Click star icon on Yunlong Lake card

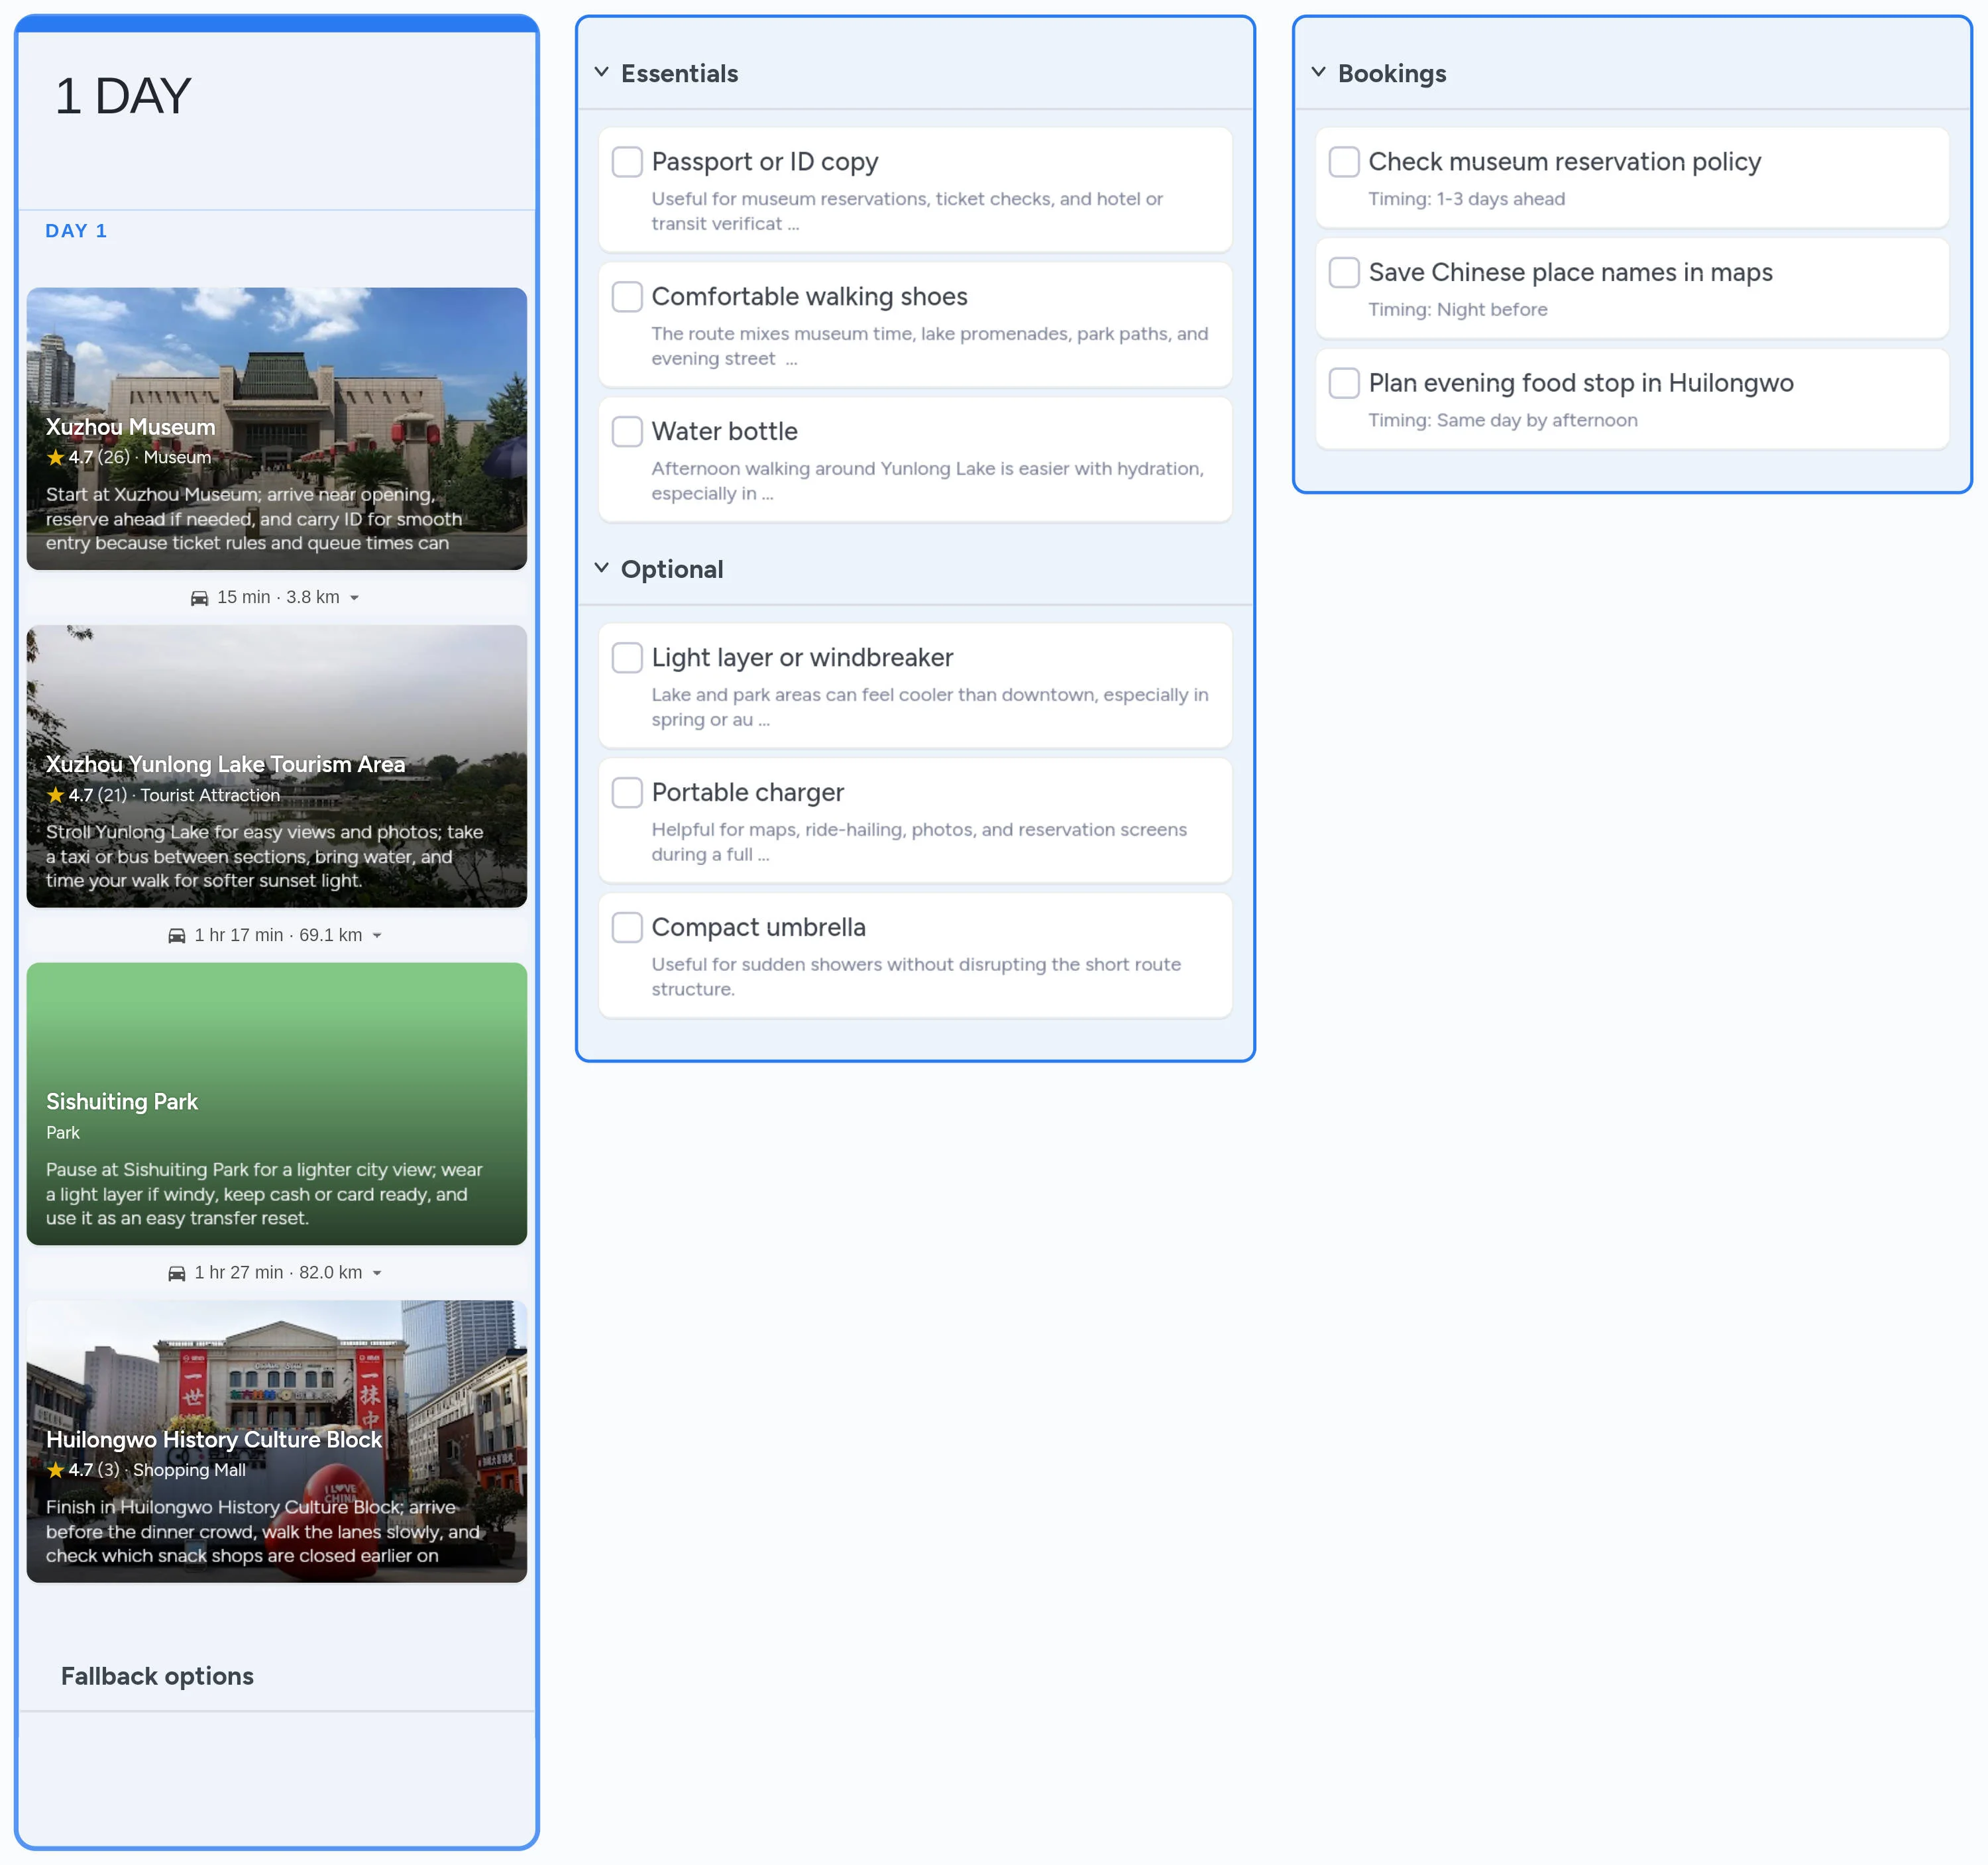point(55,796)
